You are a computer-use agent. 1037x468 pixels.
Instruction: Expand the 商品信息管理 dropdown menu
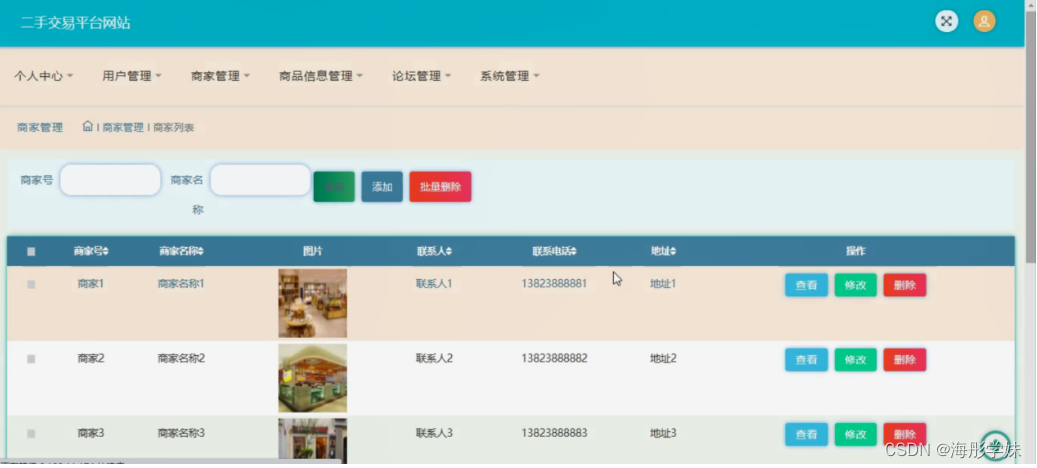coord(321,76)
